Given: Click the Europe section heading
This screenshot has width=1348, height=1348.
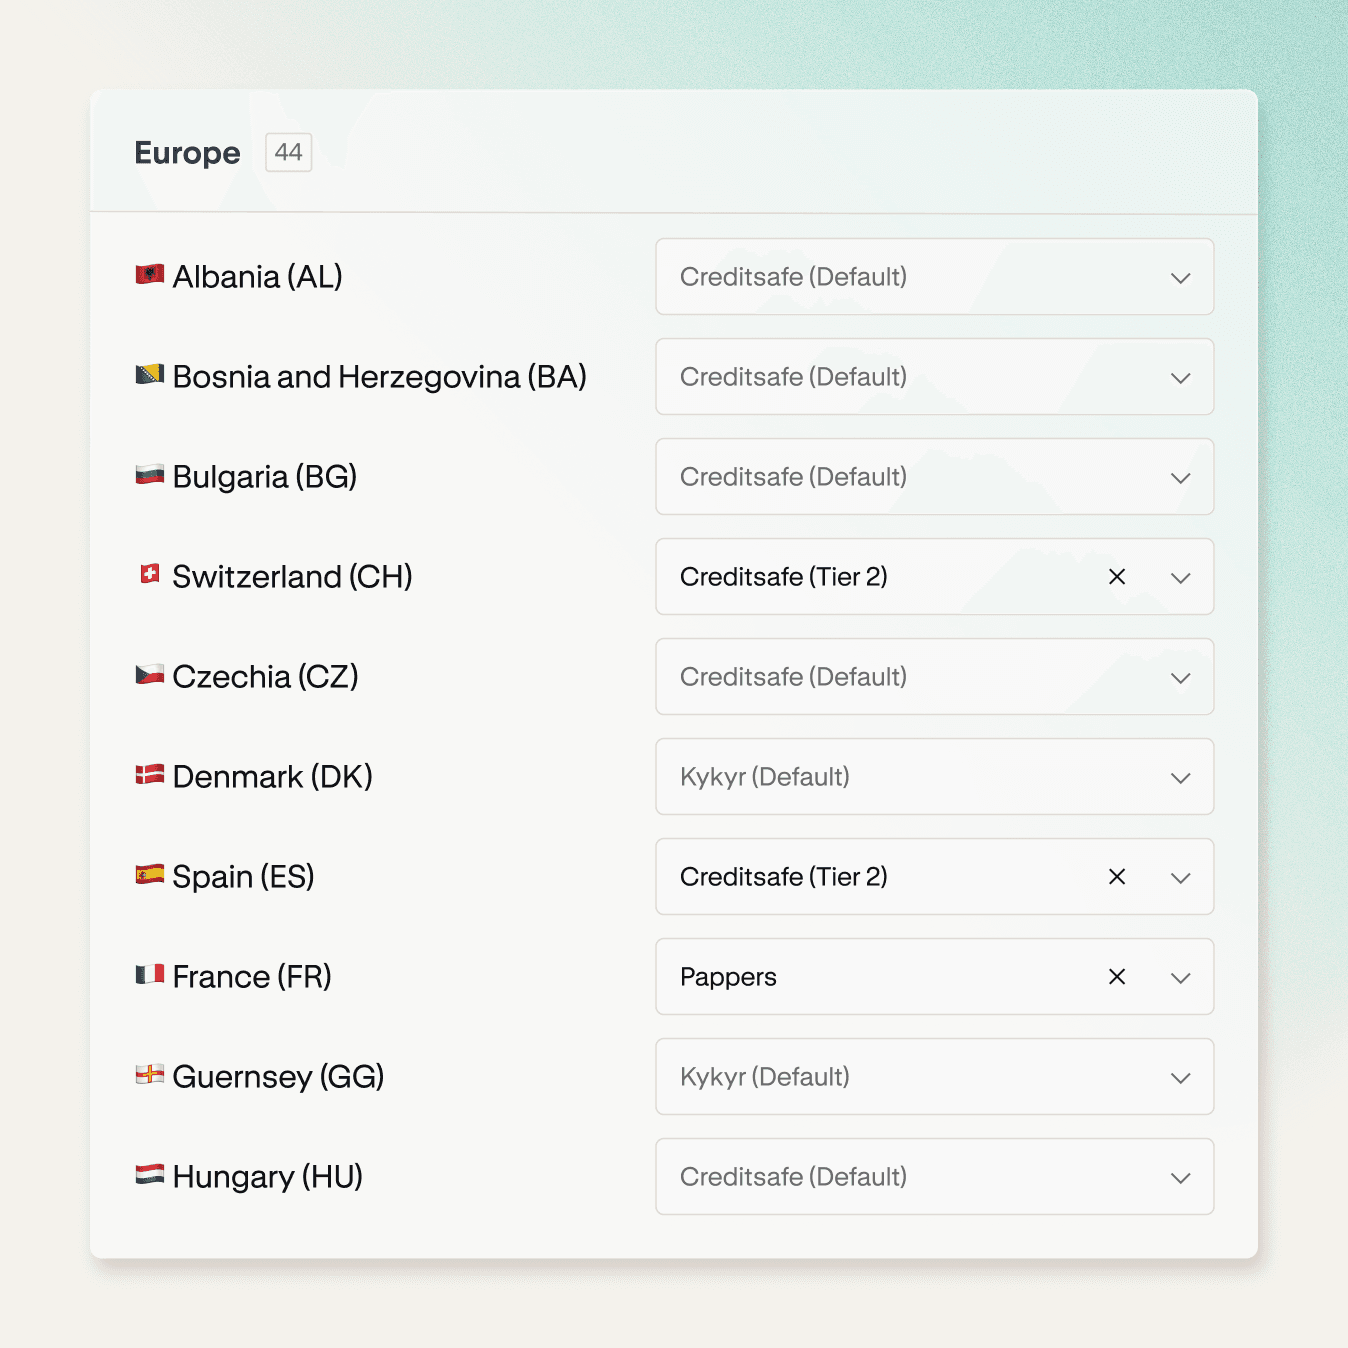Looking at the screenshot, I should coord(187,153).
